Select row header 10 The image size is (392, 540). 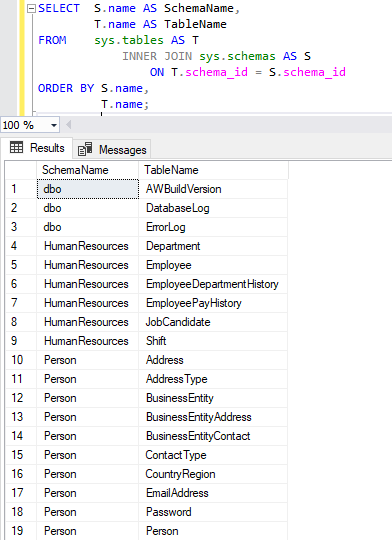point(21,360)
